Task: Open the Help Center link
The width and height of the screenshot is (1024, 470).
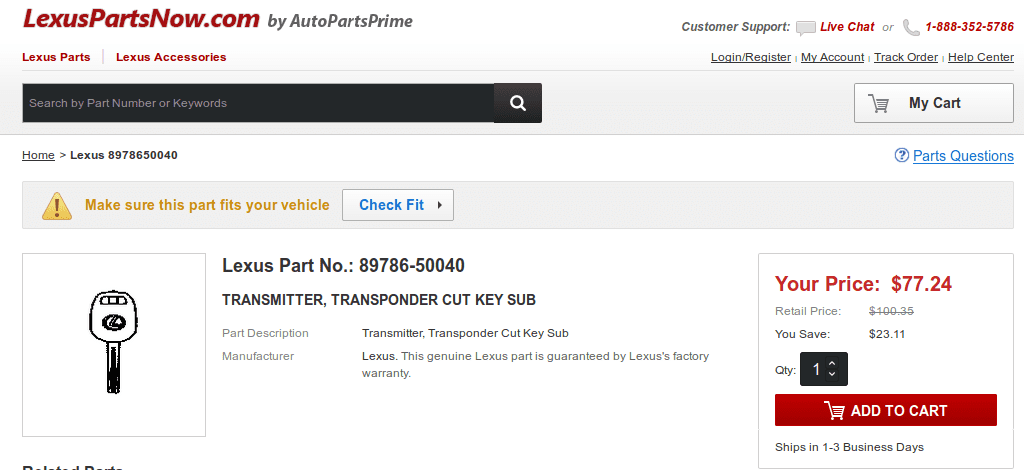Action: coord(981,57)
